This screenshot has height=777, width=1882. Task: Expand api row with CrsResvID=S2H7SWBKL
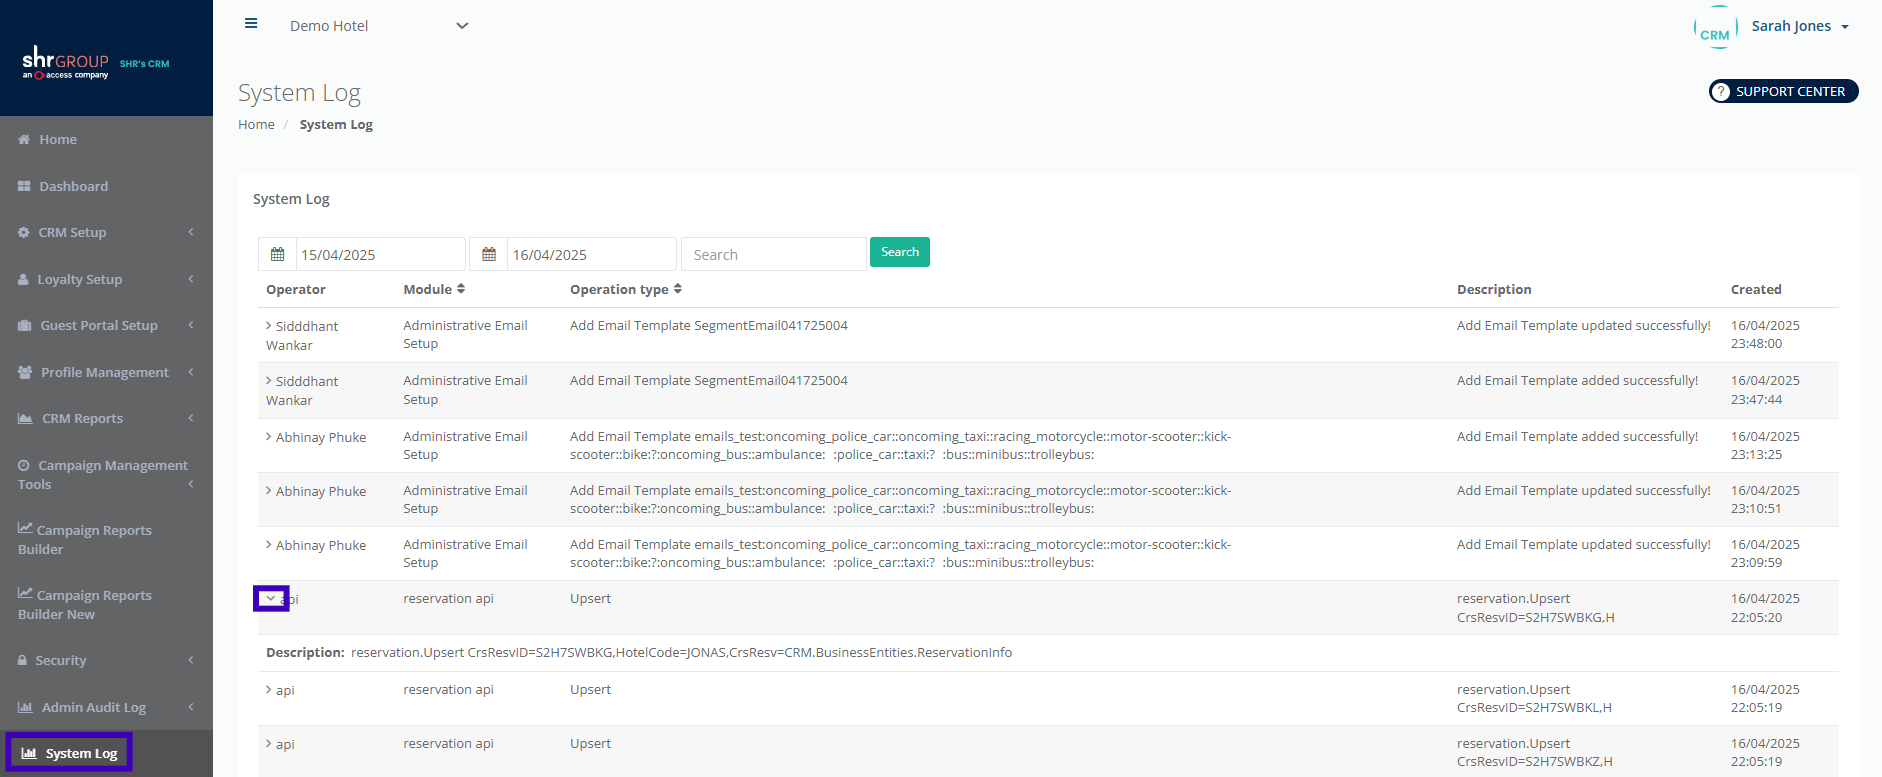coord(269,690)
